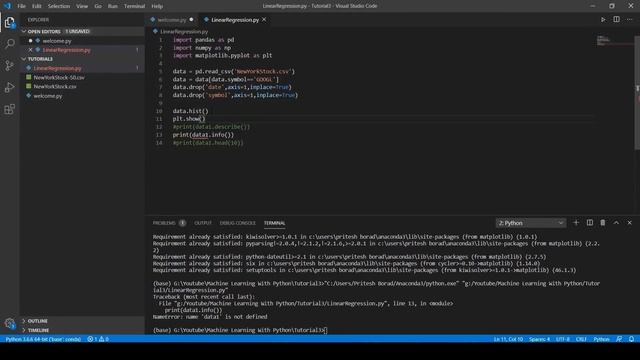
Task: Run Python file with play icon
Action: coord(603,20)
